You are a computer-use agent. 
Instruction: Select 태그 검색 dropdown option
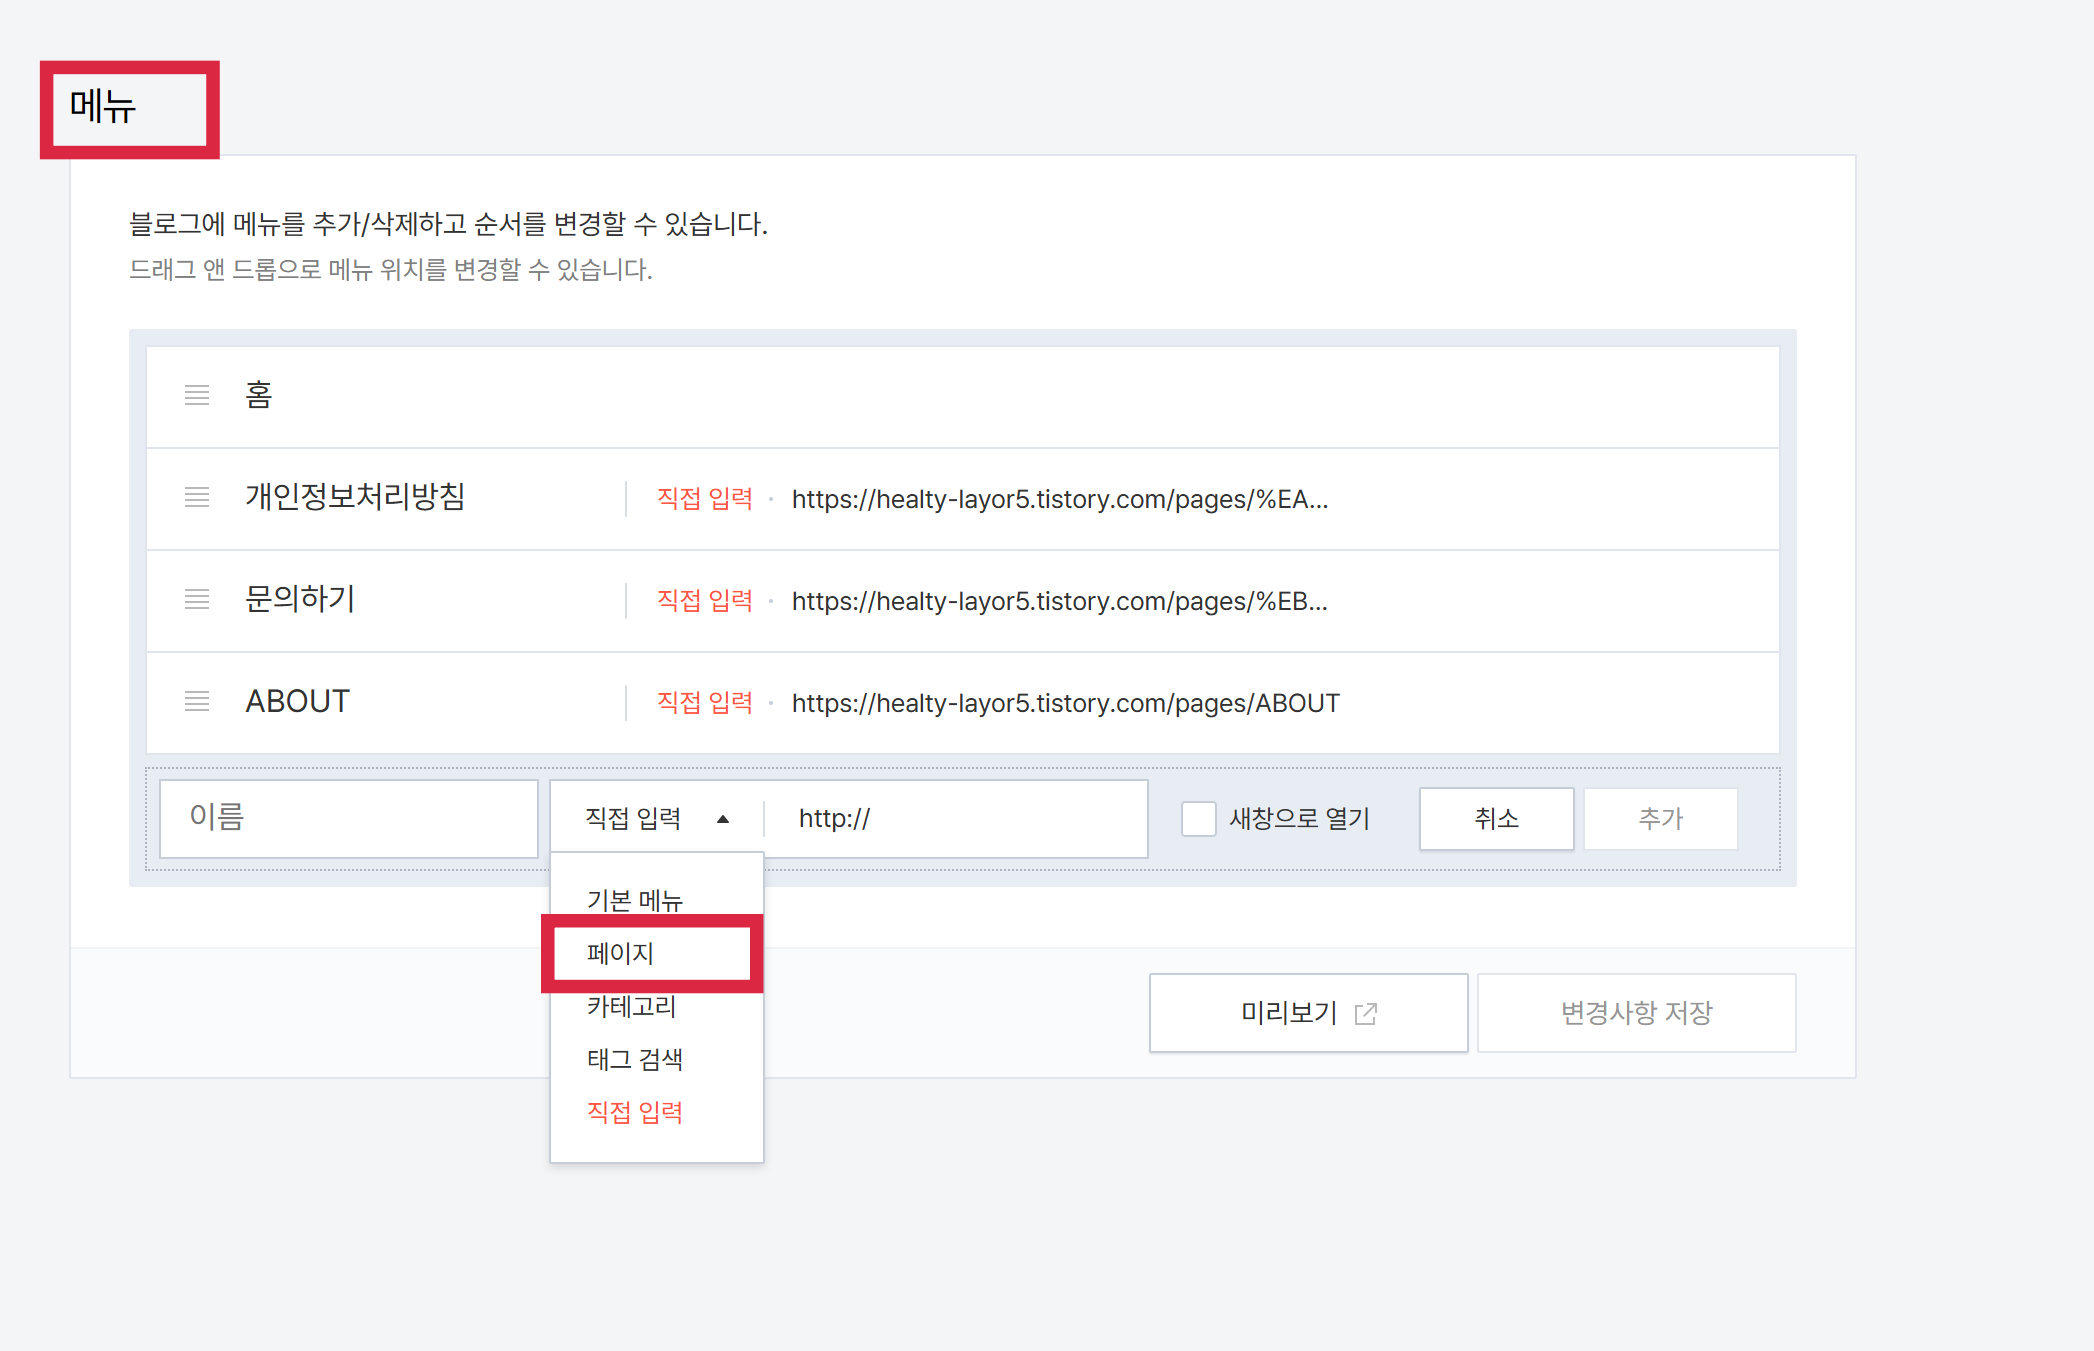tap(635, 1059)
